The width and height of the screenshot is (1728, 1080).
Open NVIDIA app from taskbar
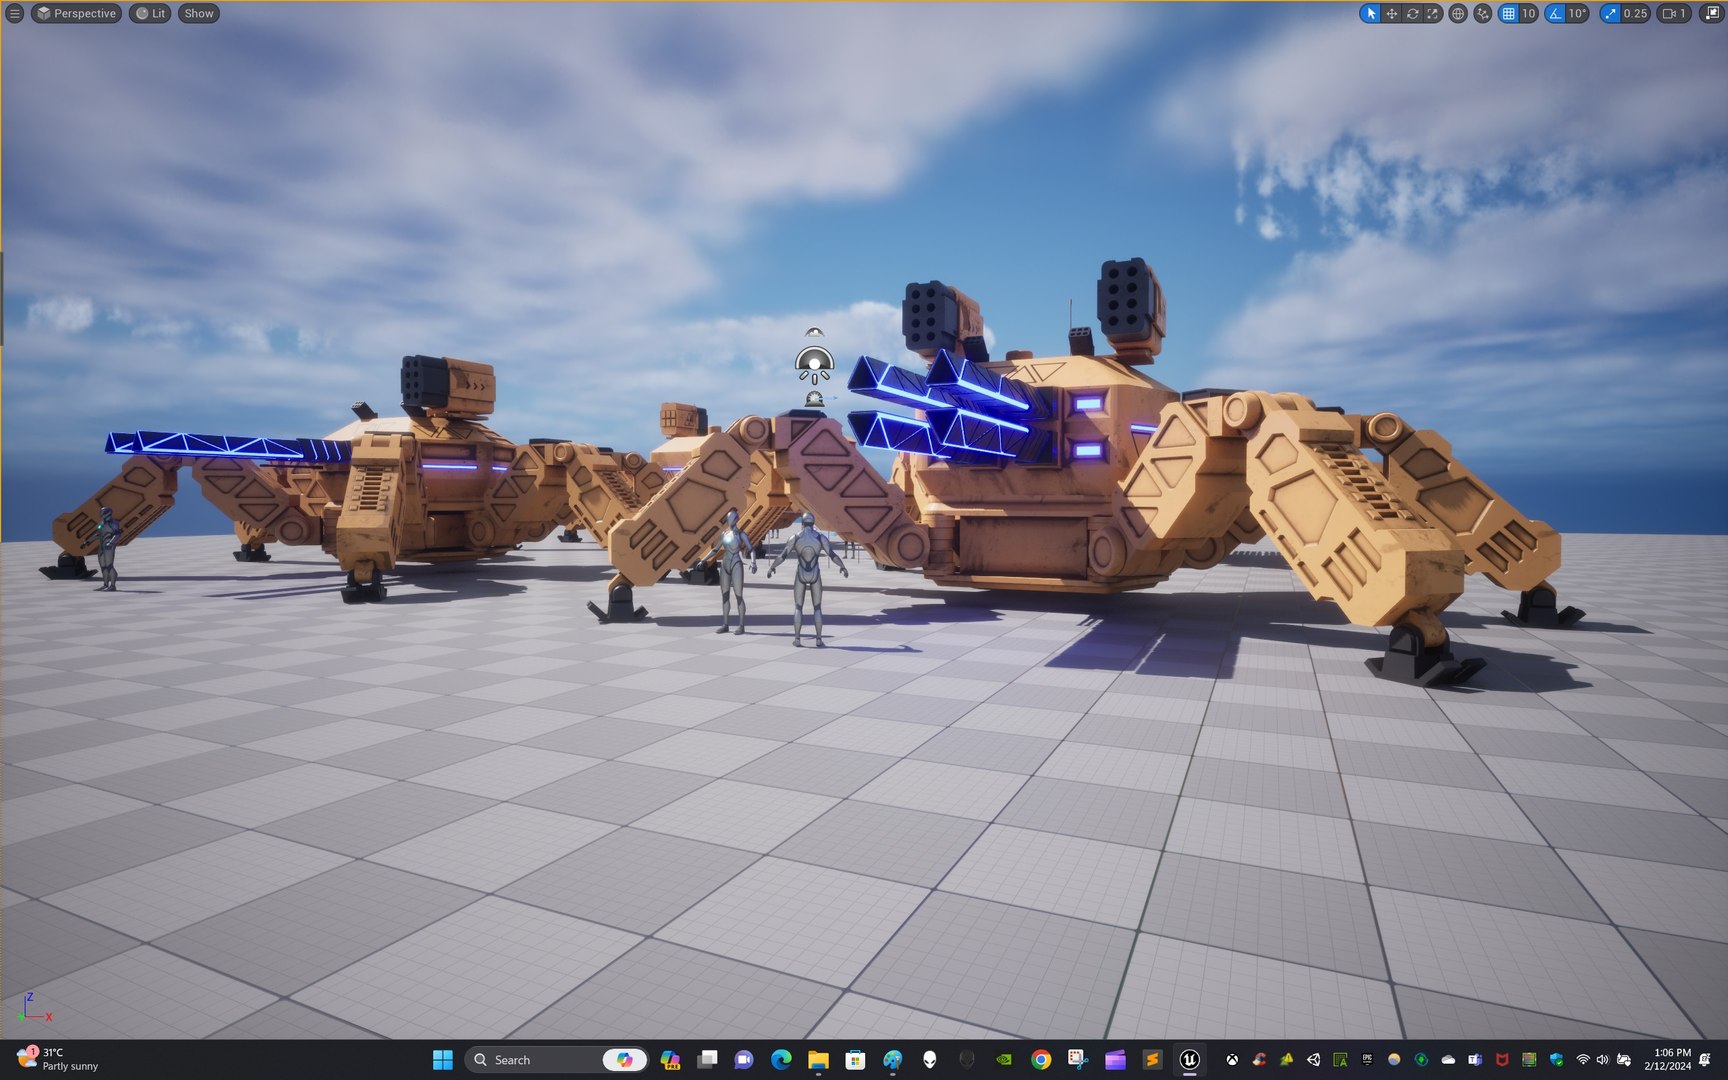(1004, 1059)
